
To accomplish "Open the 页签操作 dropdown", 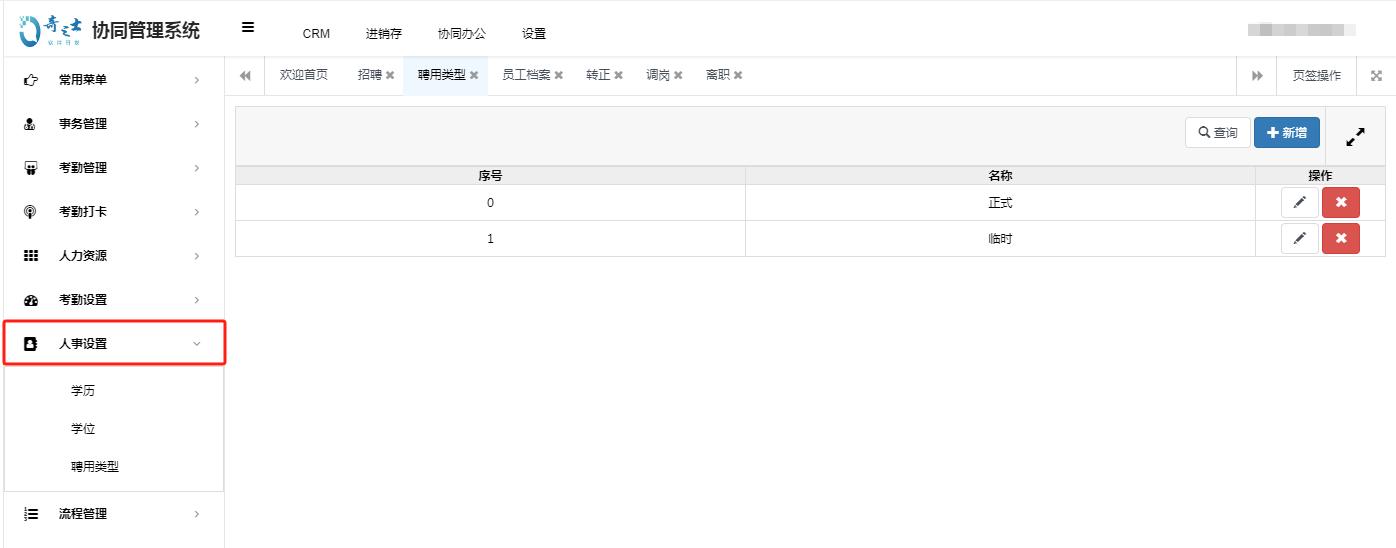I will 1316,76.
